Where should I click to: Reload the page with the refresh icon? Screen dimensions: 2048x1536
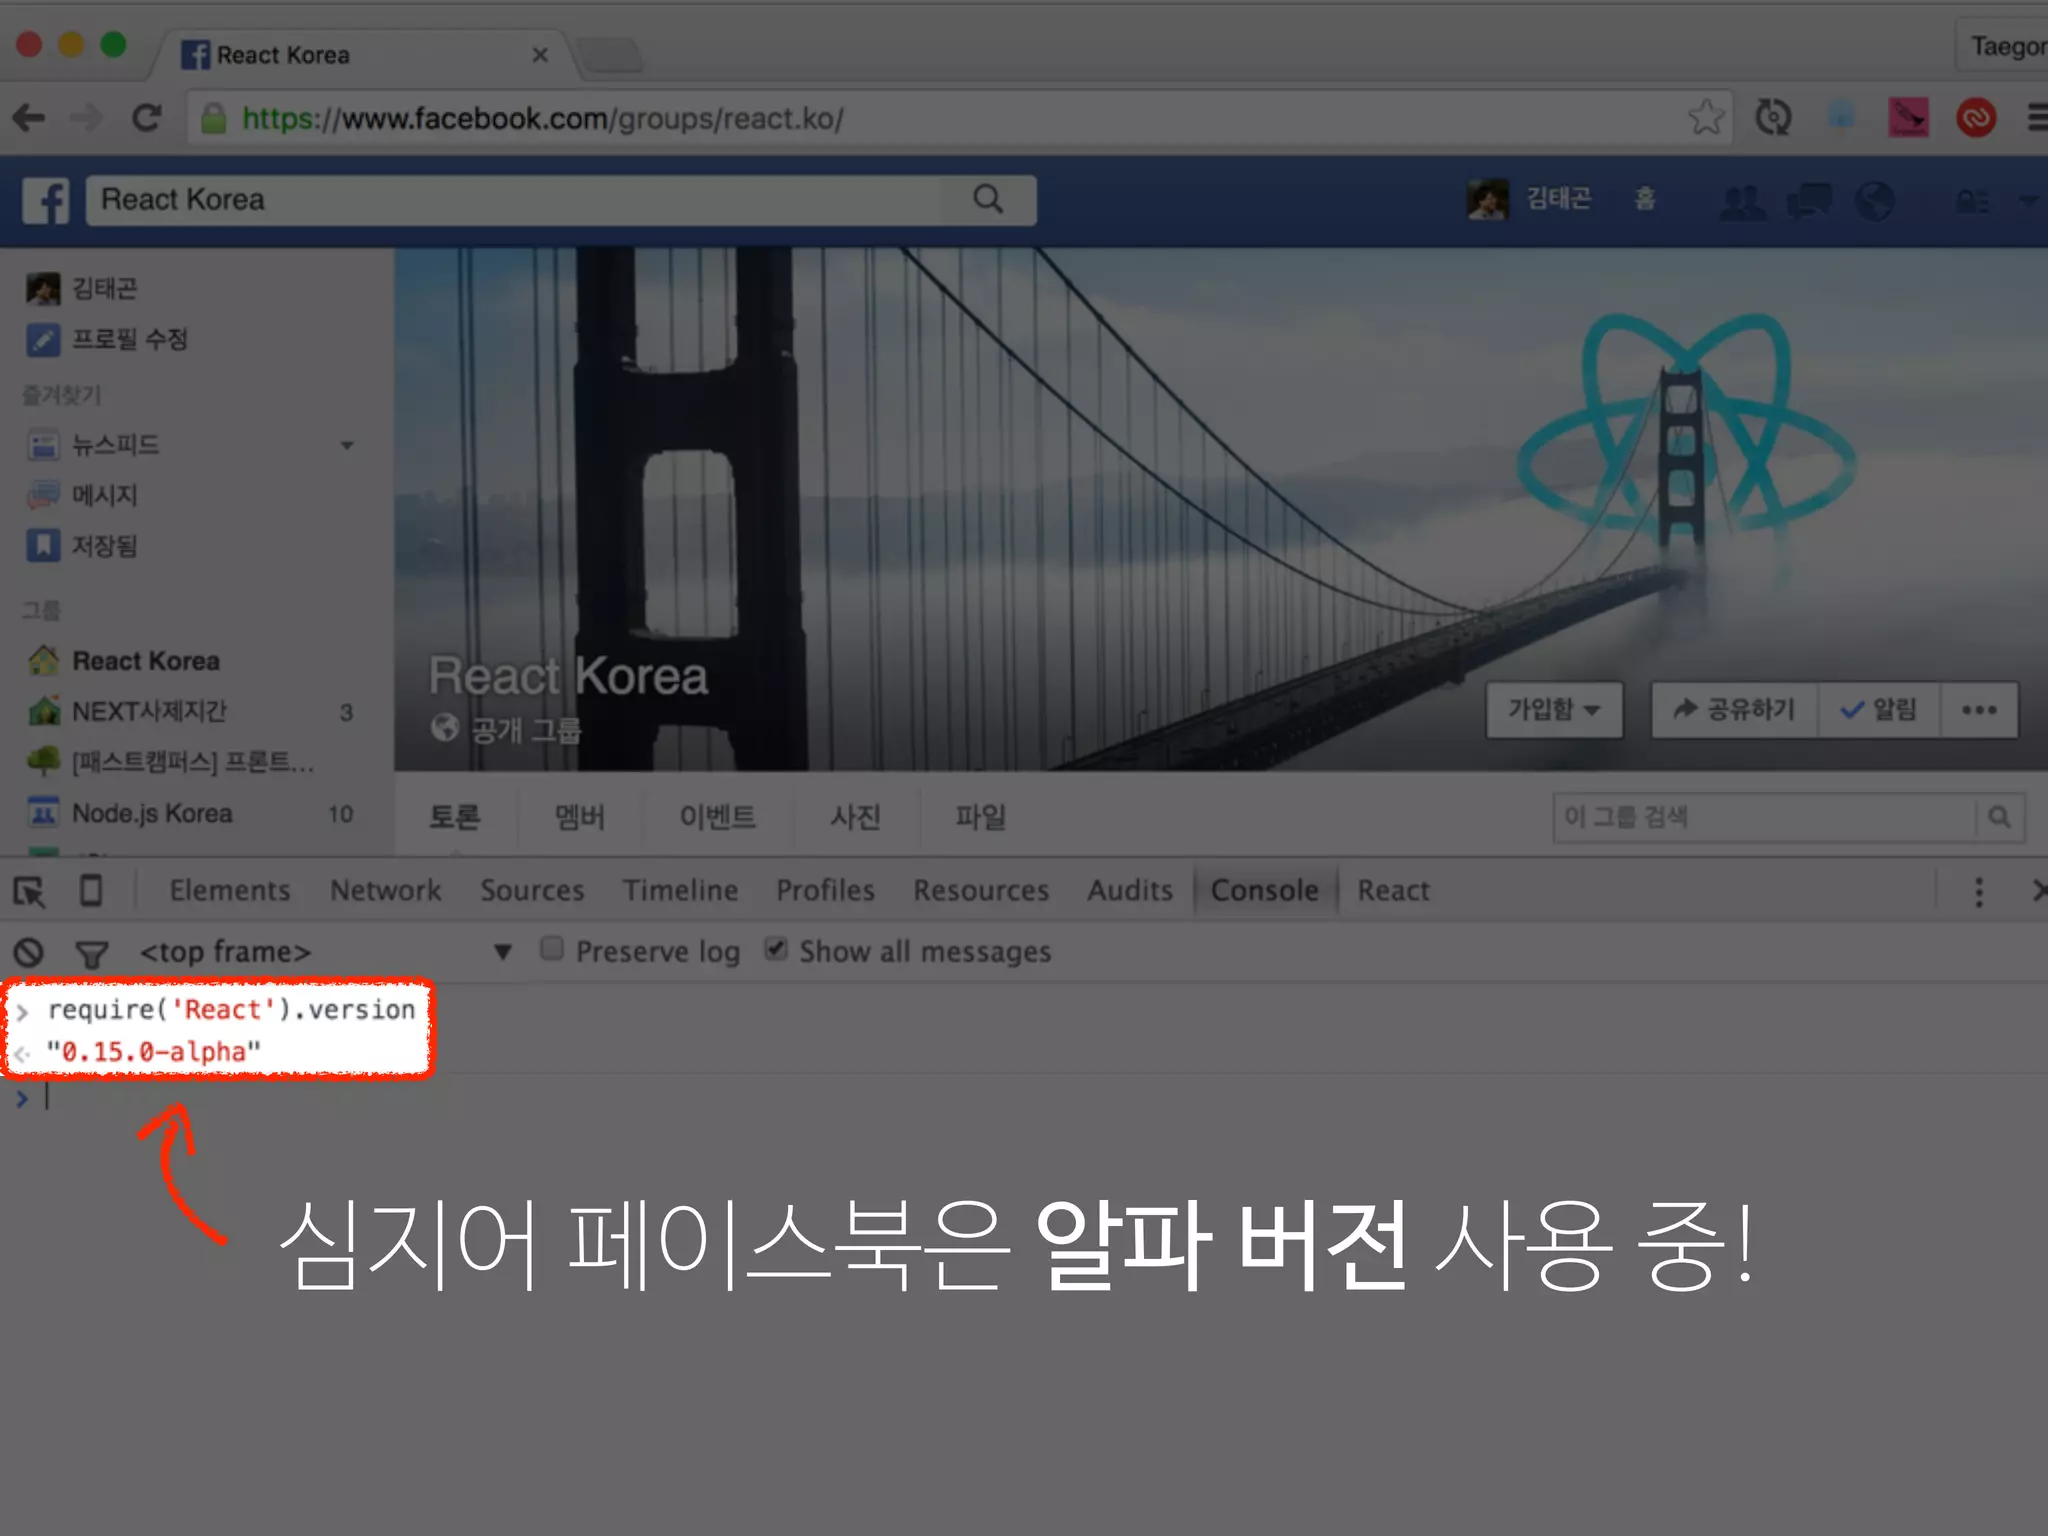pyautogui.click(x=147, y=118)
